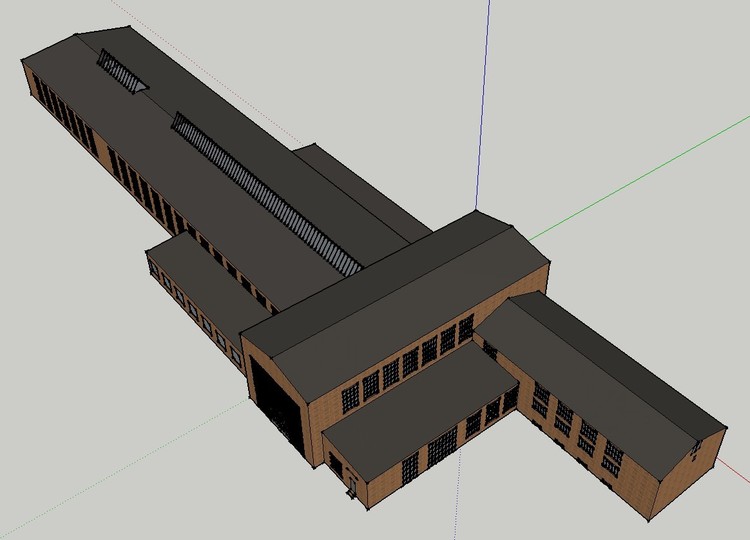750x540 pixels.
Task: Select the long skylight strip on main roof
Action: (x=267, y=194)
